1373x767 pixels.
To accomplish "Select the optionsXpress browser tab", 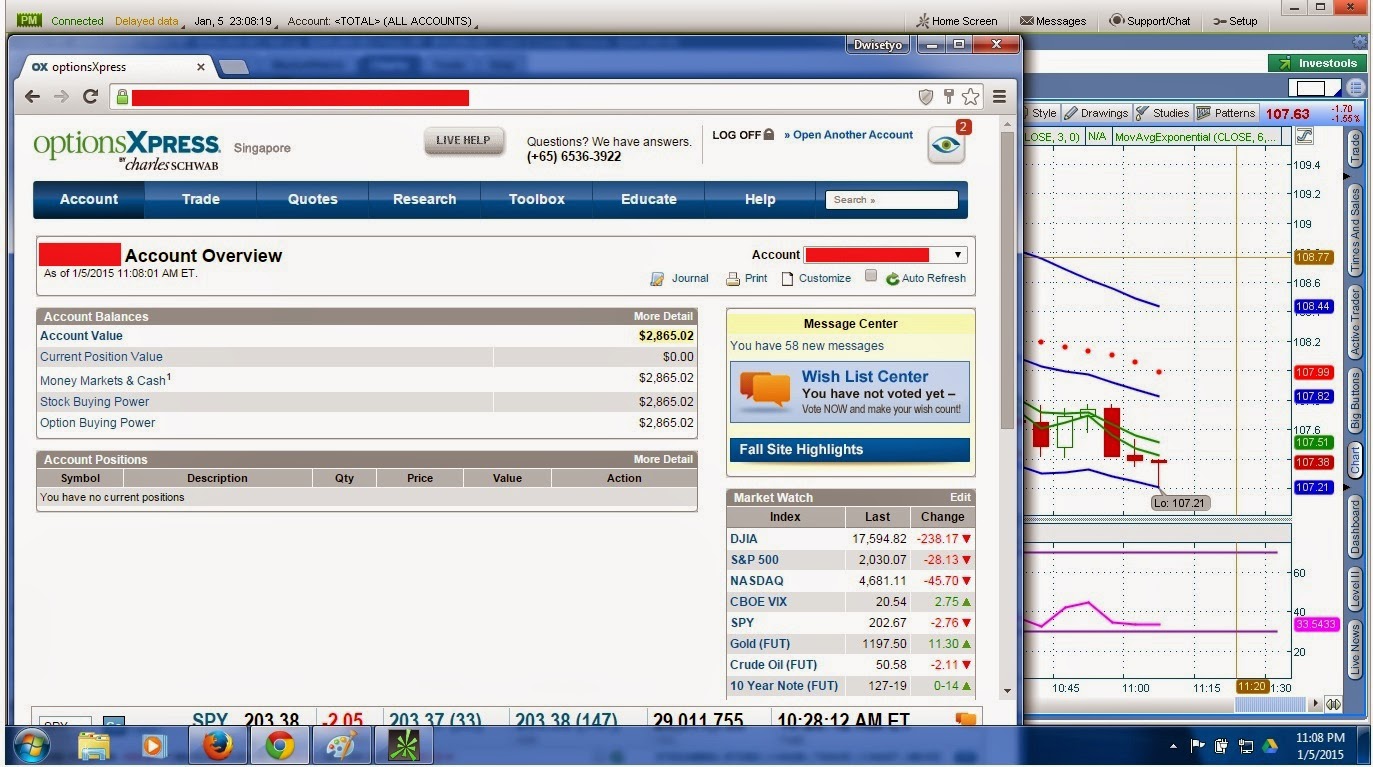I will [115, 67].
